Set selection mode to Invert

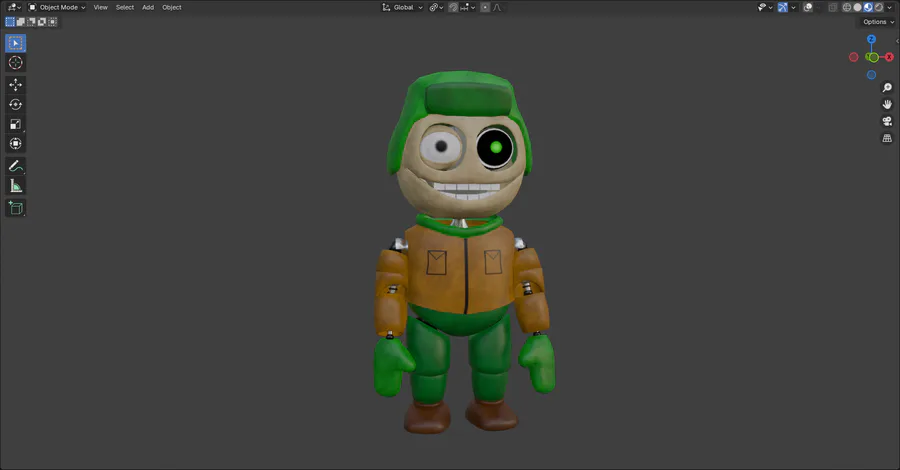click(x=42, y=22)
